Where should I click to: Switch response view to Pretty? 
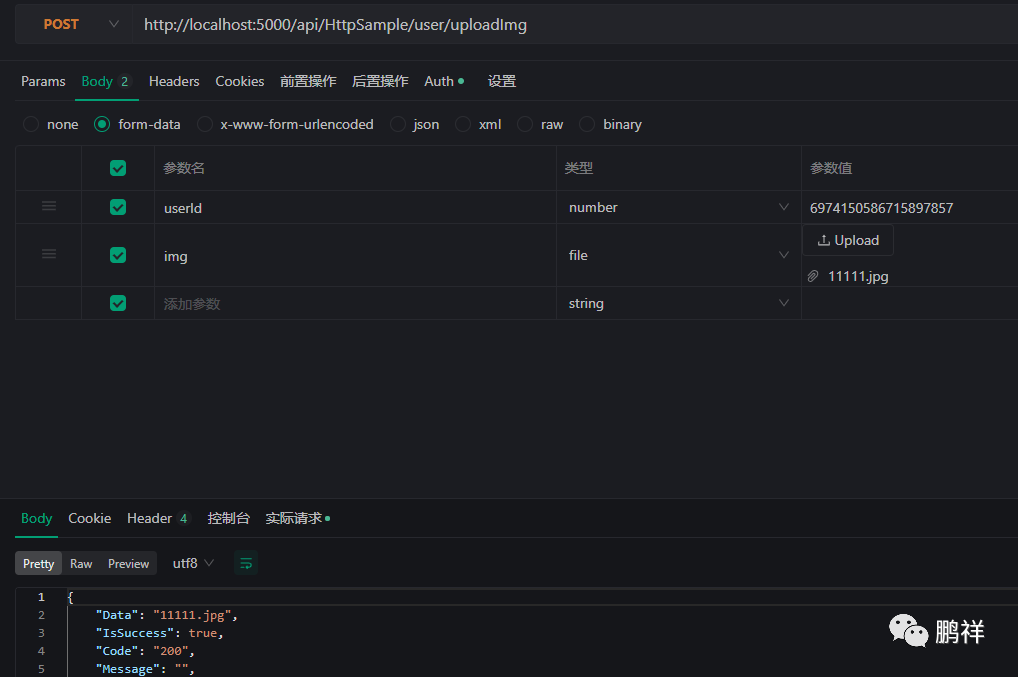[38, 563]
